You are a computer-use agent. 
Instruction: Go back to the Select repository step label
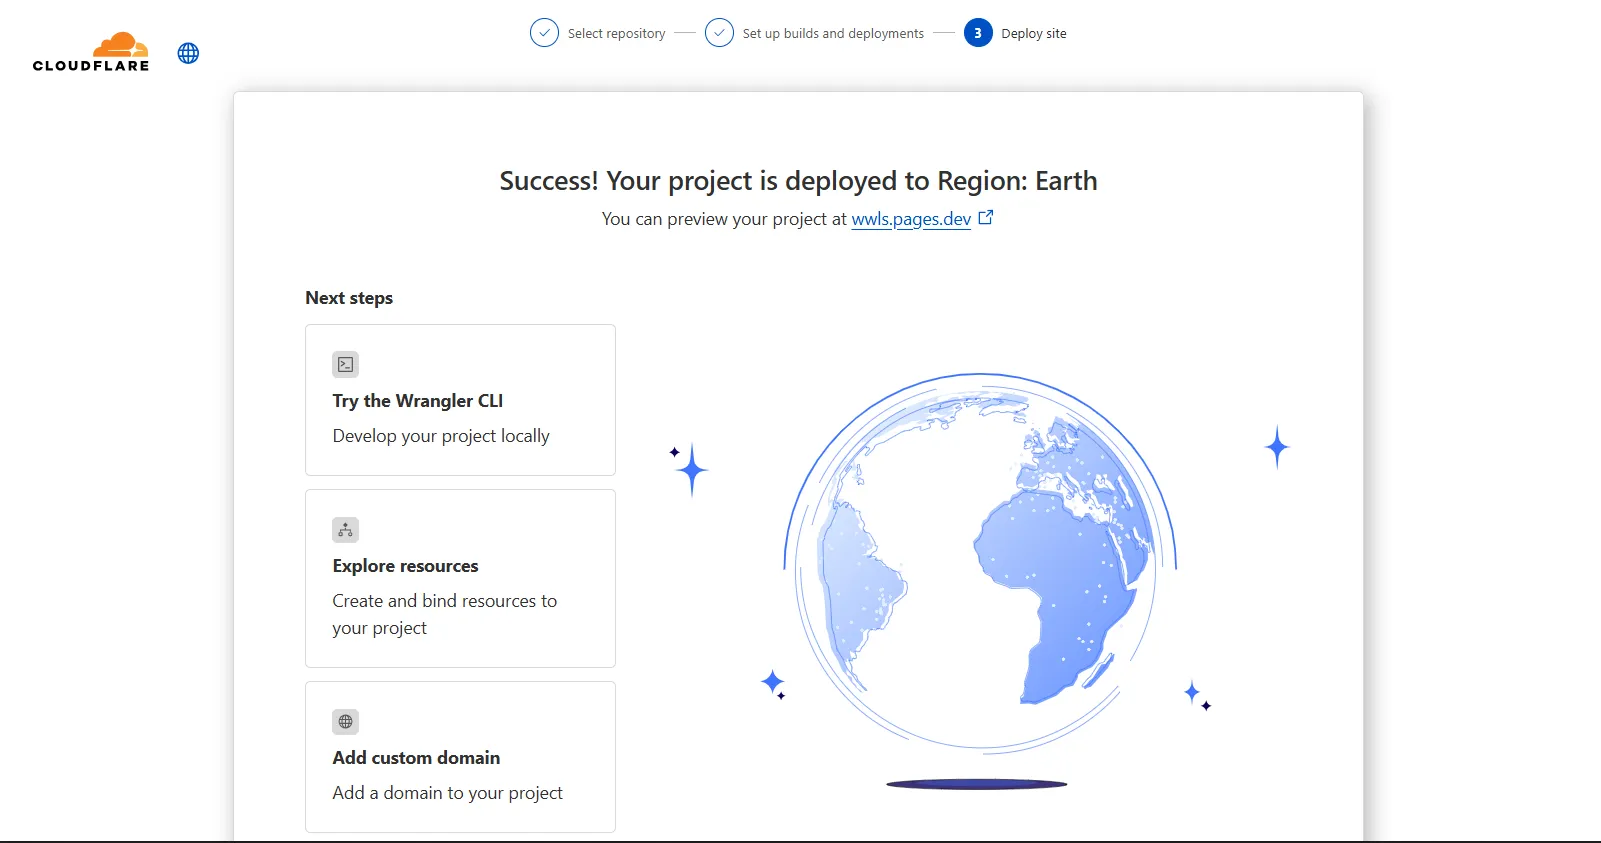coord(616,34)
